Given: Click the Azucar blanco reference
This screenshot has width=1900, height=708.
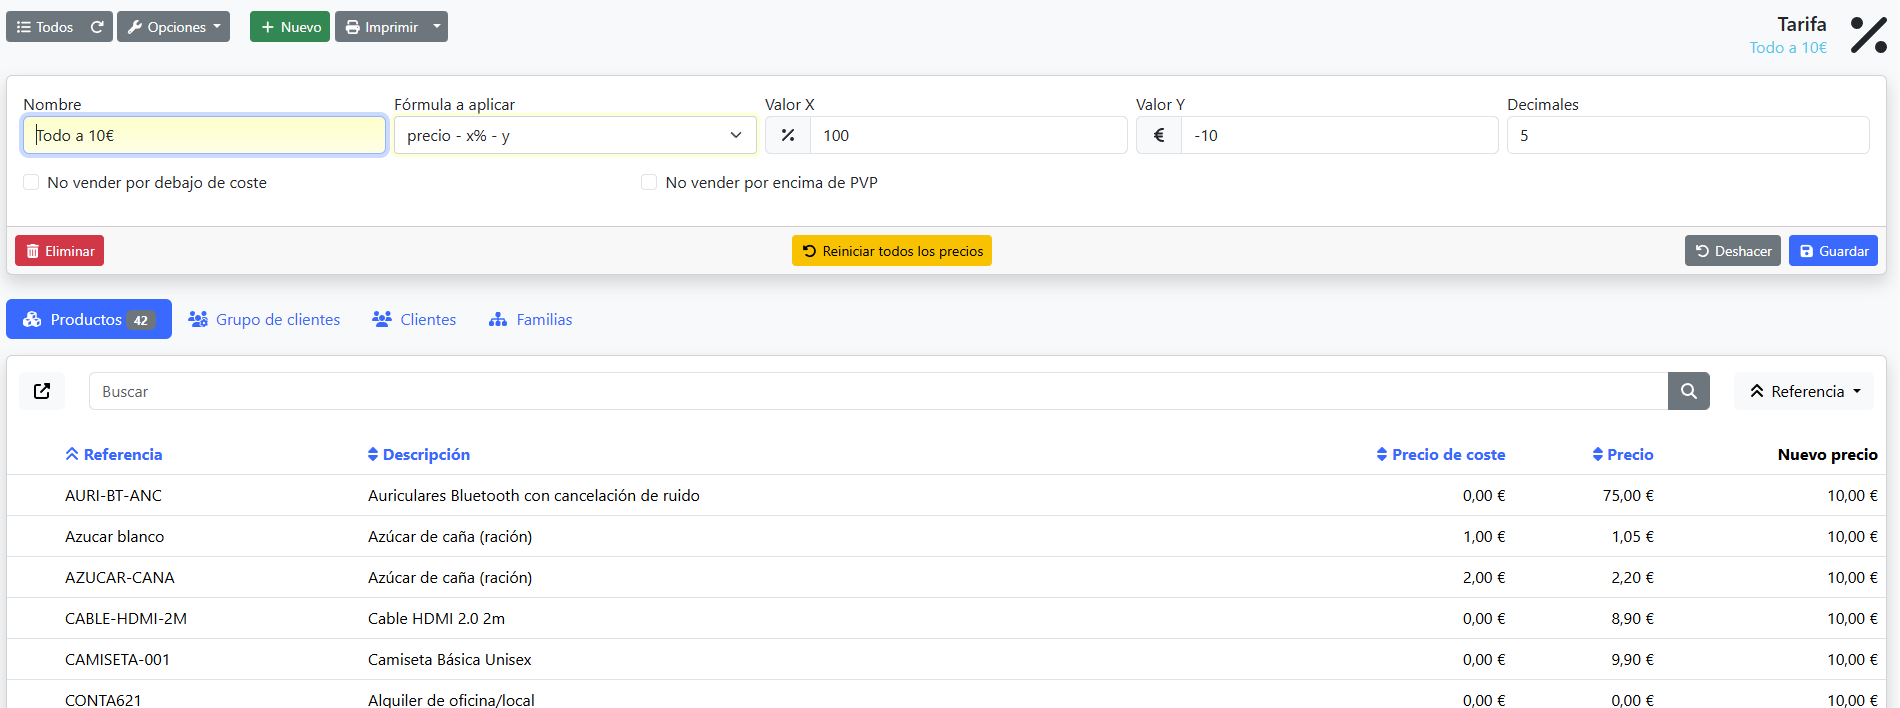Looking at the screenshot, I should [x=114, y=536].
